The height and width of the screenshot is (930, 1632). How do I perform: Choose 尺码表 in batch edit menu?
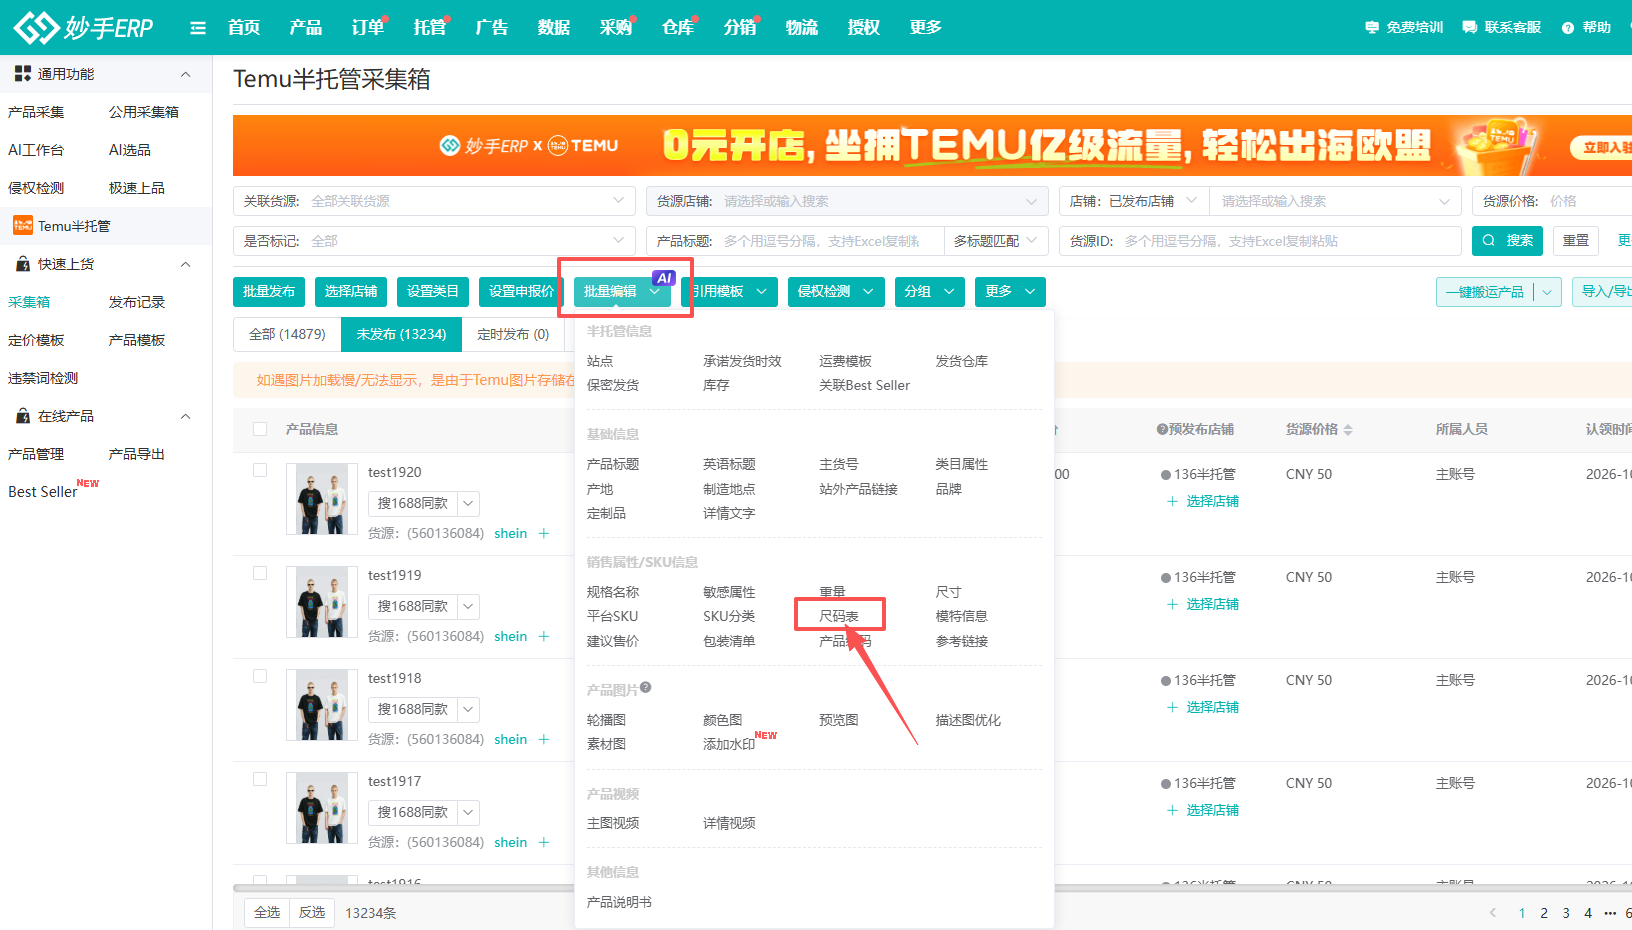pos(839,616)
